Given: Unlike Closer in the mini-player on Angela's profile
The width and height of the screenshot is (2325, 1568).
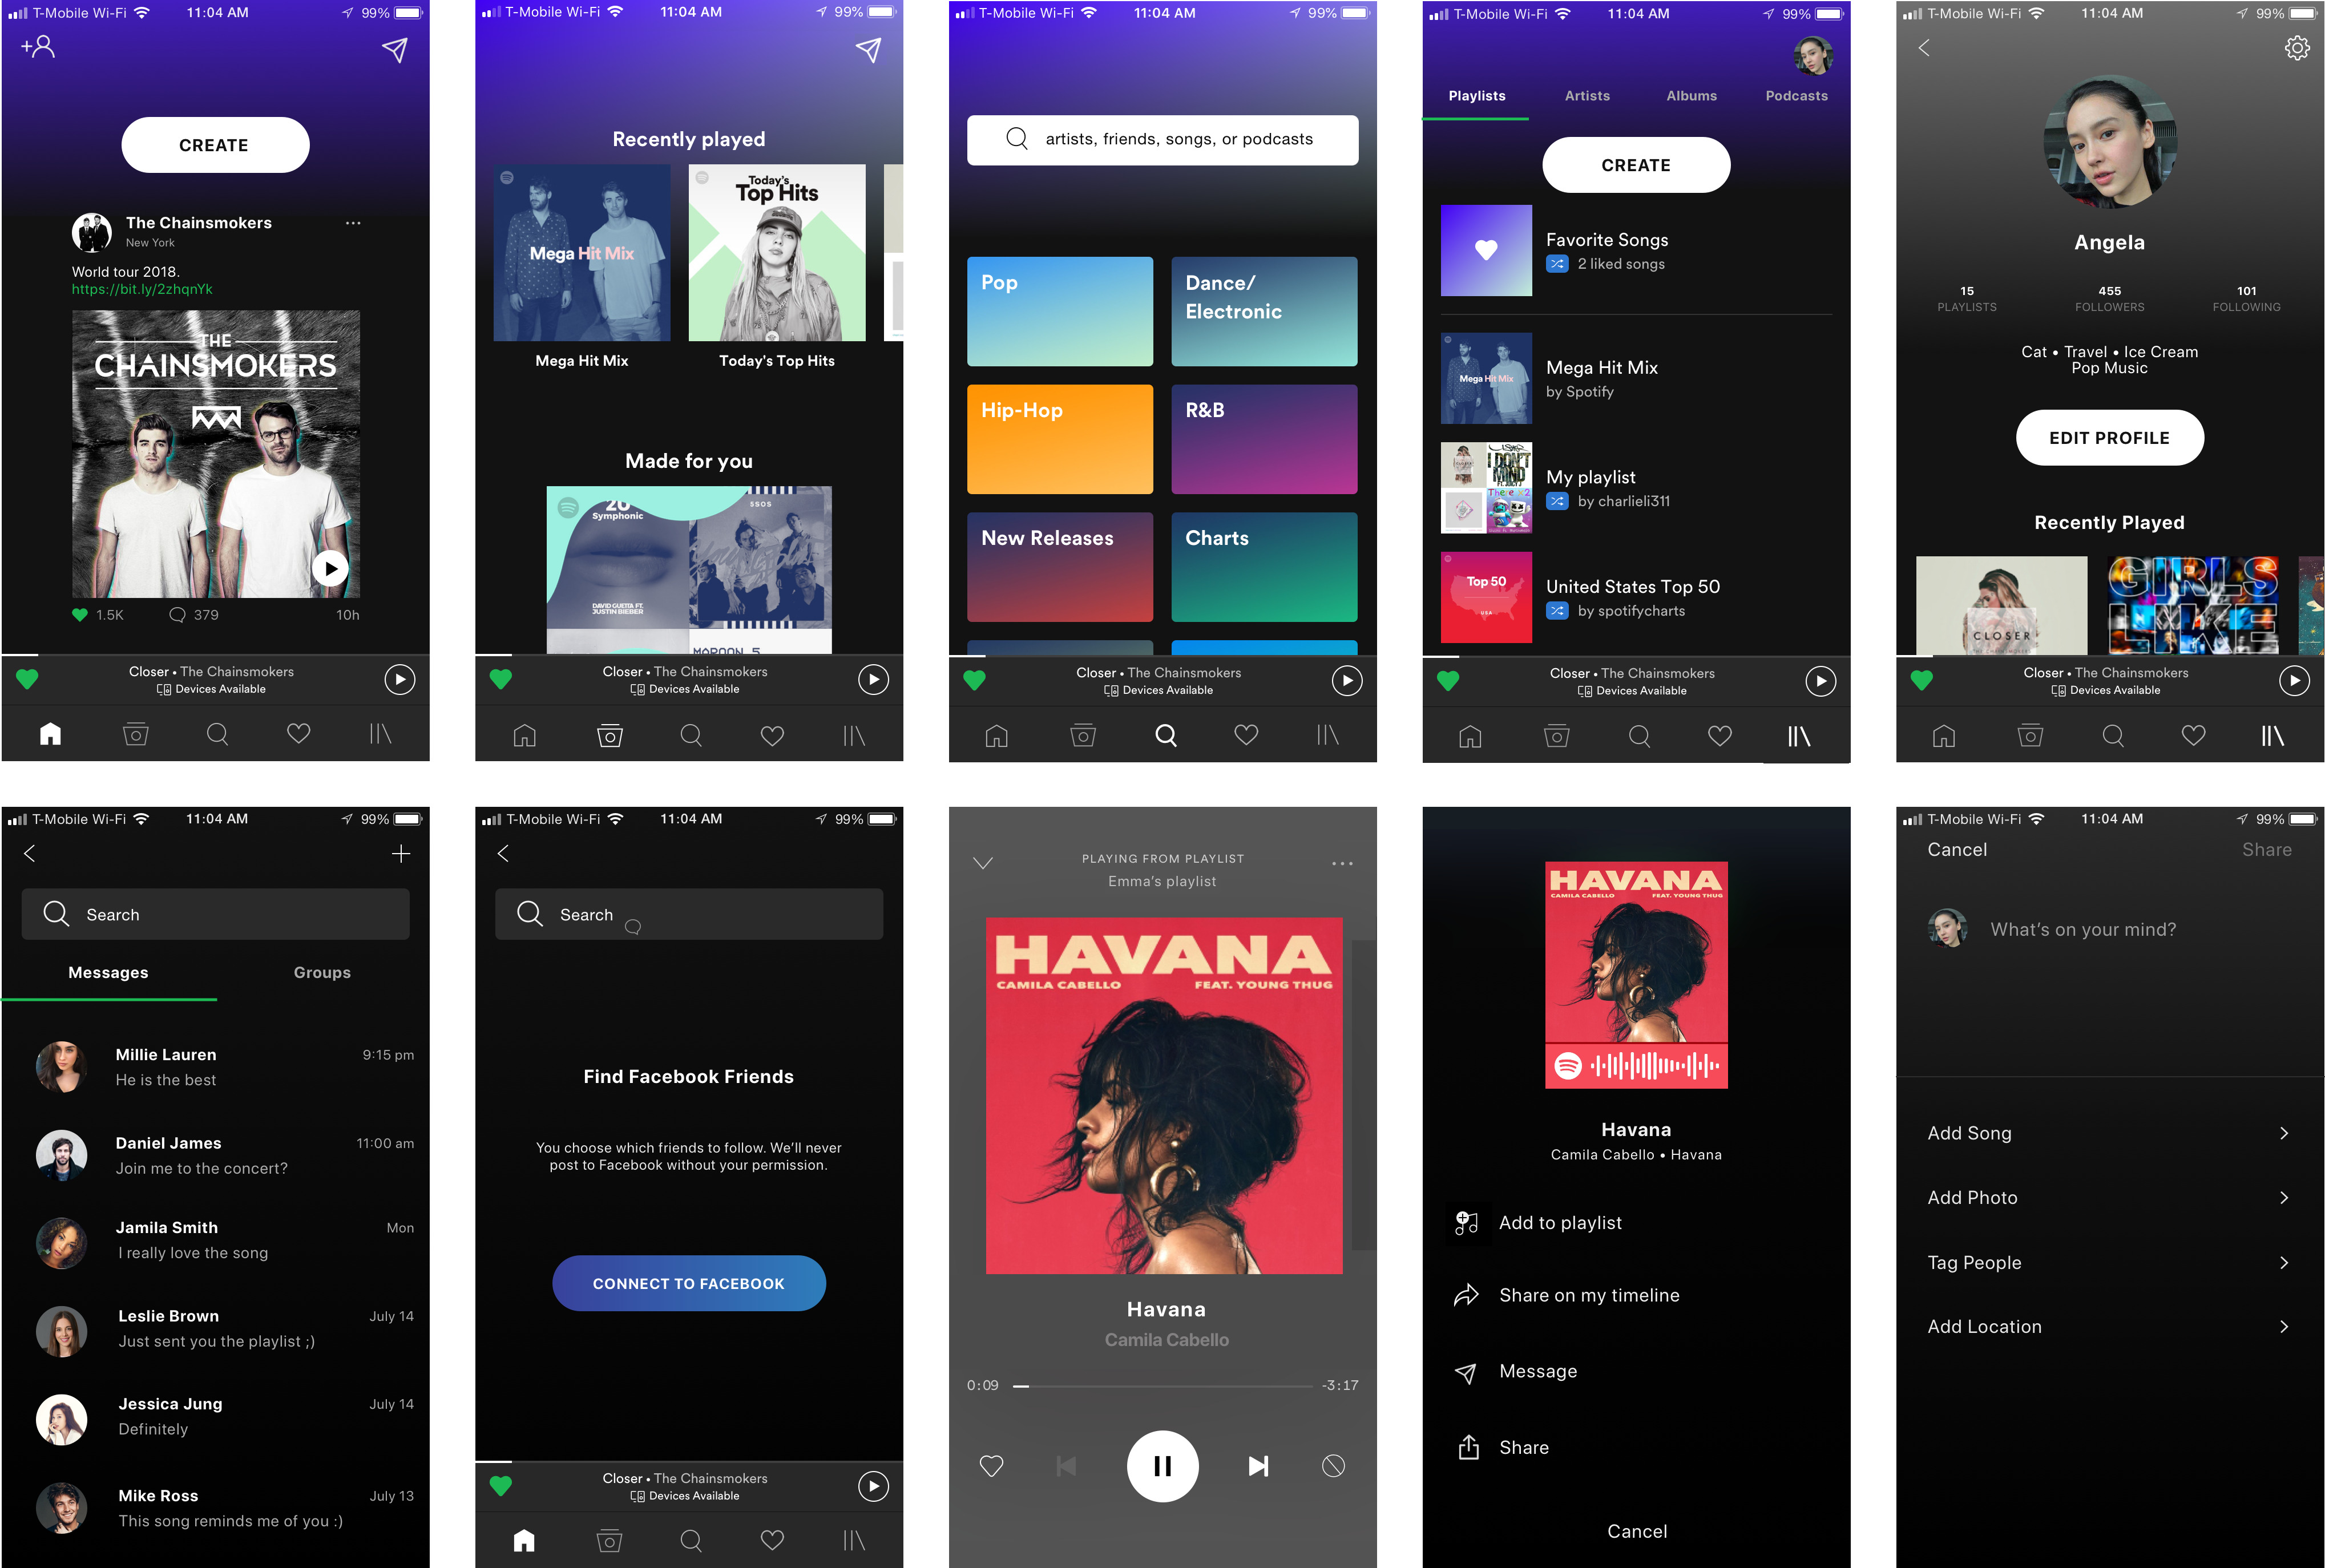Looking at the screenshot, I should click(1921, 680).
